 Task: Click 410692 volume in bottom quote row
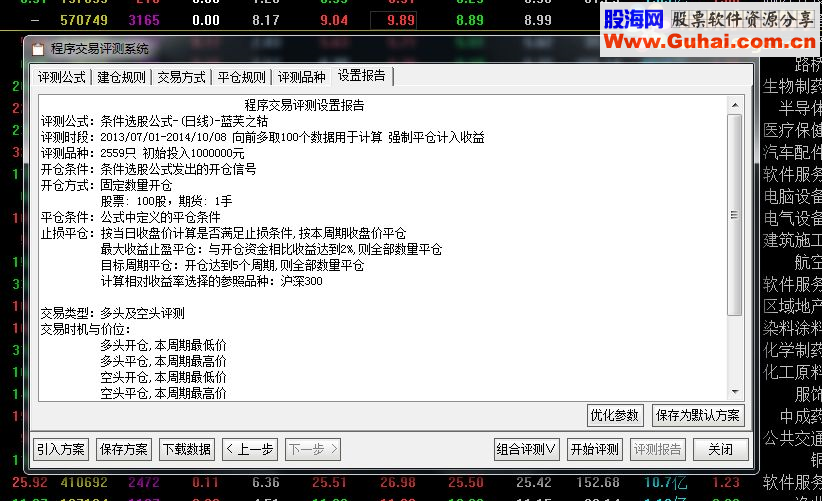(84, 482)
